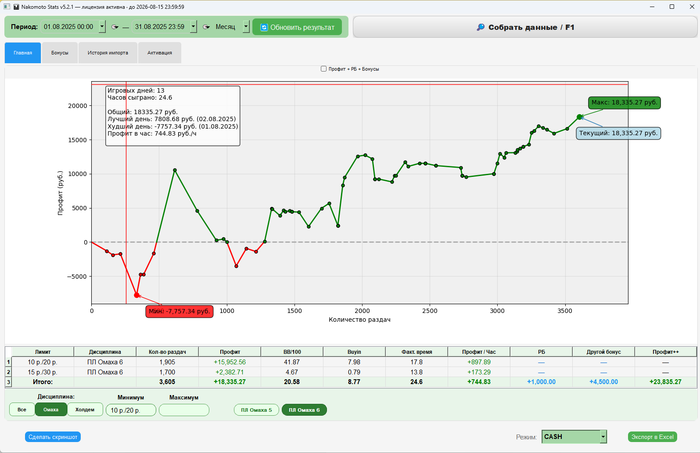Click the 15 р./30 р. limit cell
700x453 pixels.
tap(42, 372)
